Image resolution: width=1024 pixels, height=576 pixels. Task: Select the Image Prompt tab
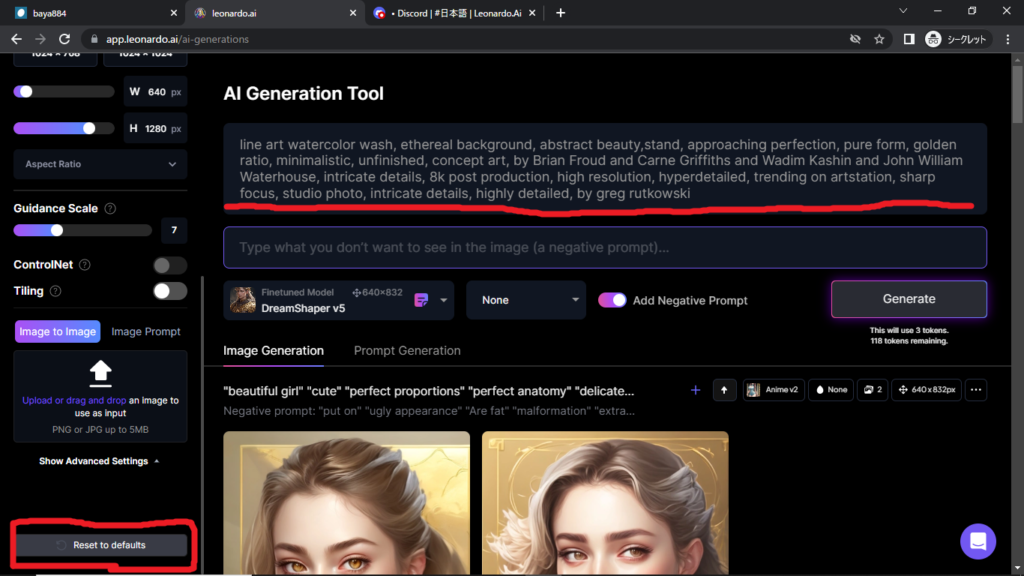(x=146, y=332)
